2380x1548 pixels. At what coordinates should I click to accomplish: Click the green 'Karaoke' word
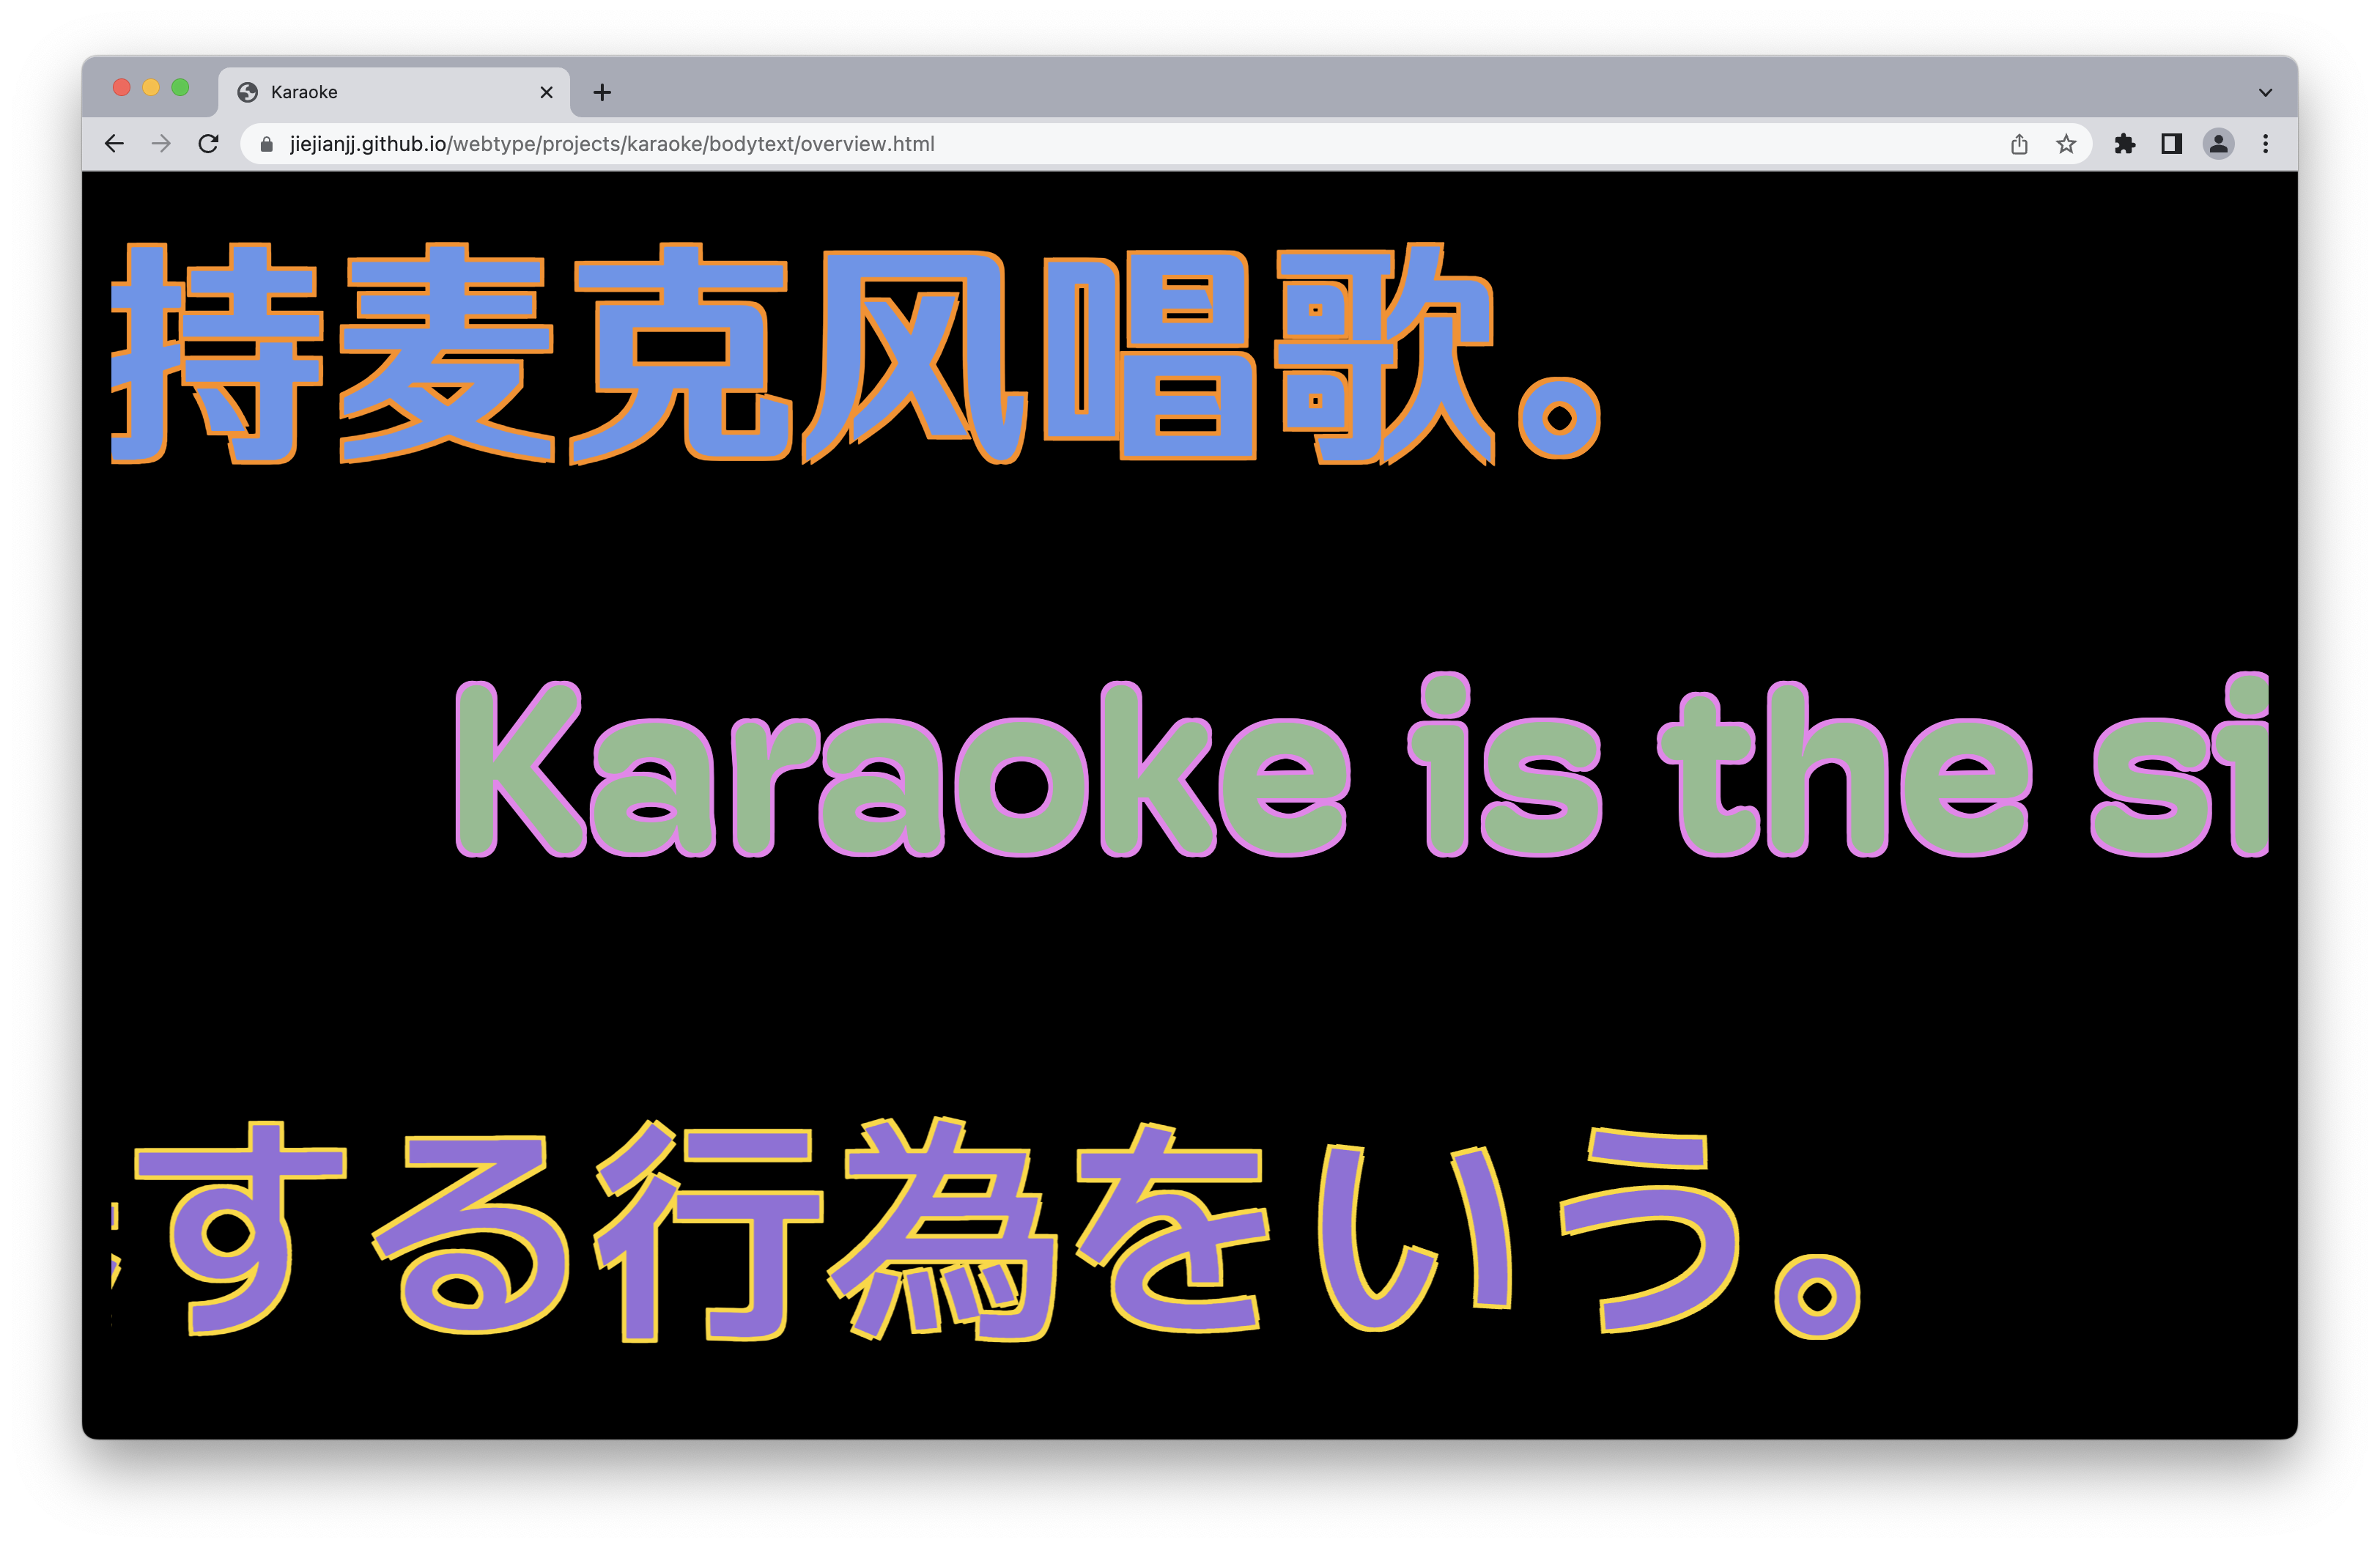pyautogui.click(x=900, y=770)
